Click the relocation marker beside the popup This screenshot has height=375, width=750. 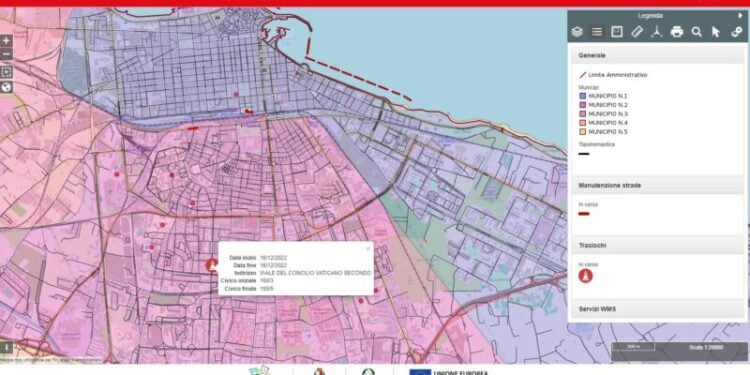(211, 265)
